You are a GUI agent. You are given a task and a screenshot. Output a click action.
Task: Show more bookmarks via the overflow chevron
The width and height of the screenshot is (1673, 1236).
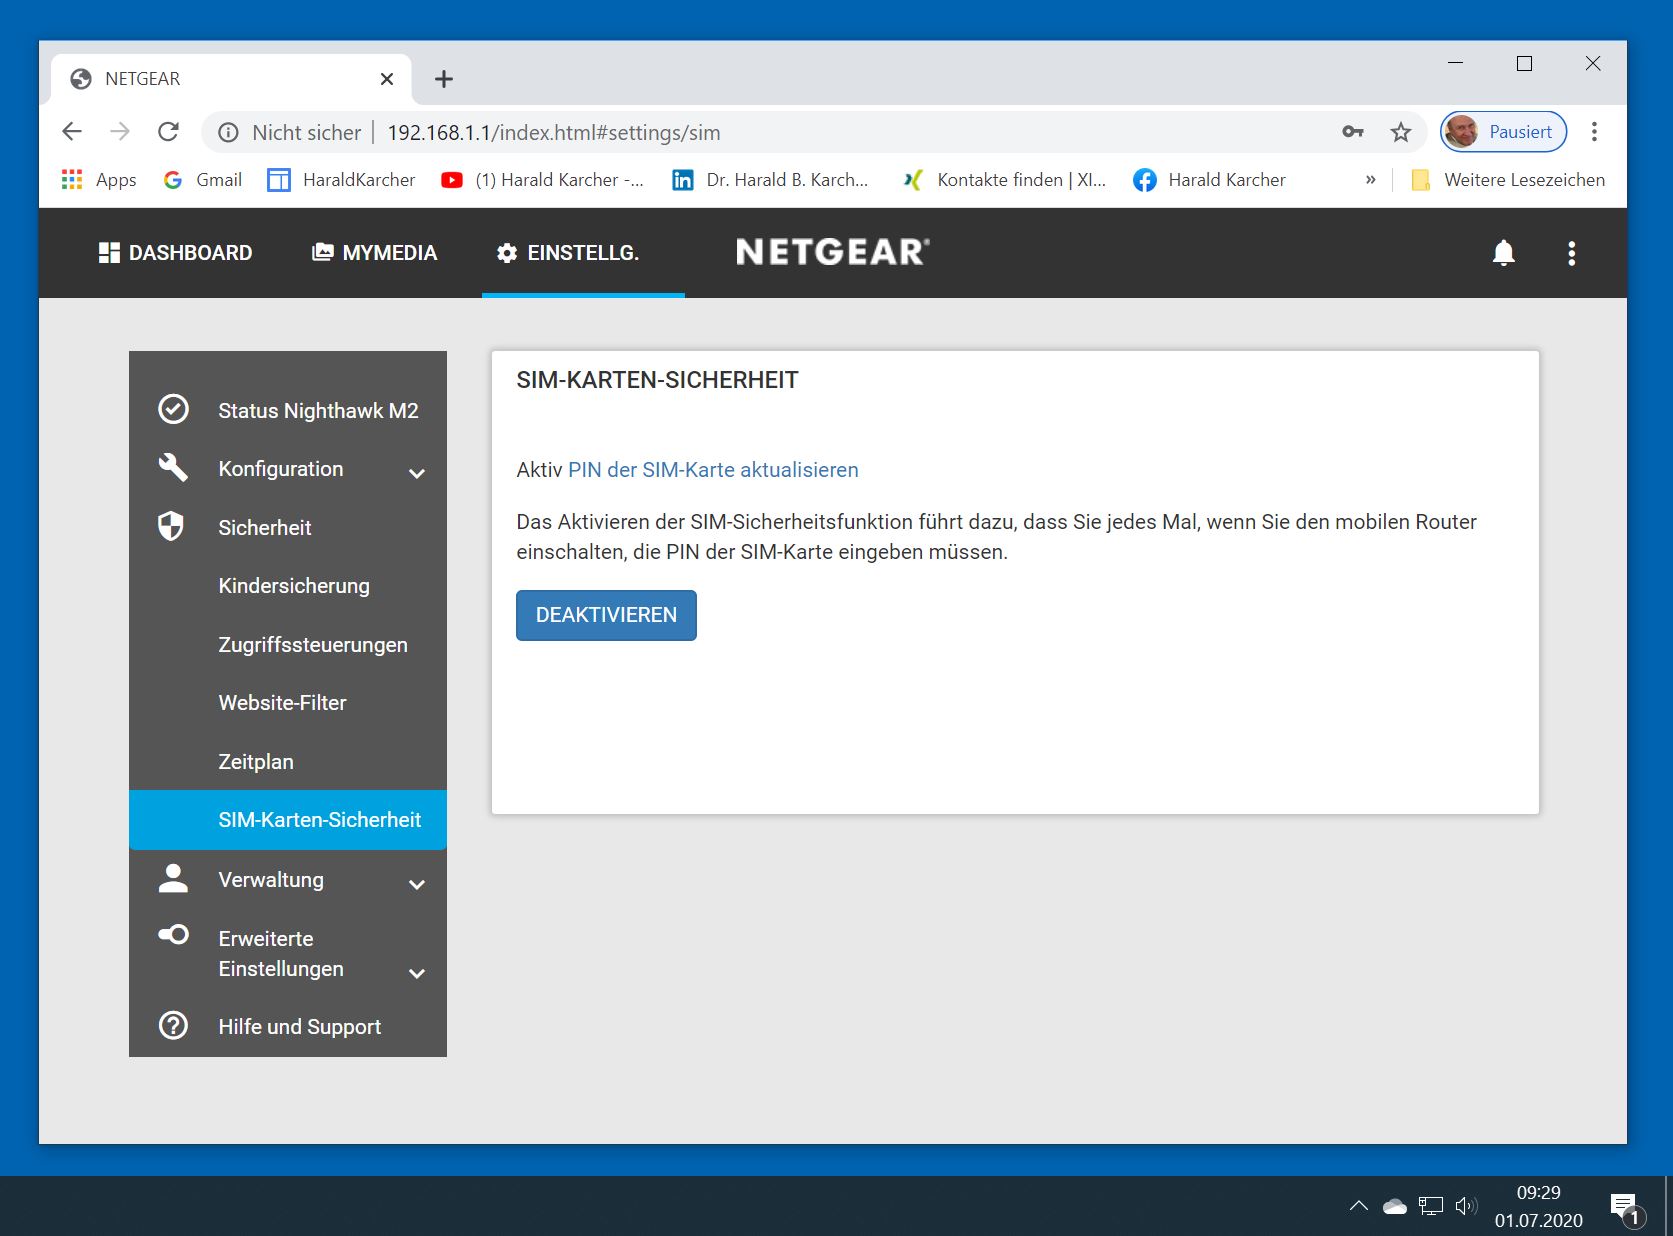coord(1370,180)
